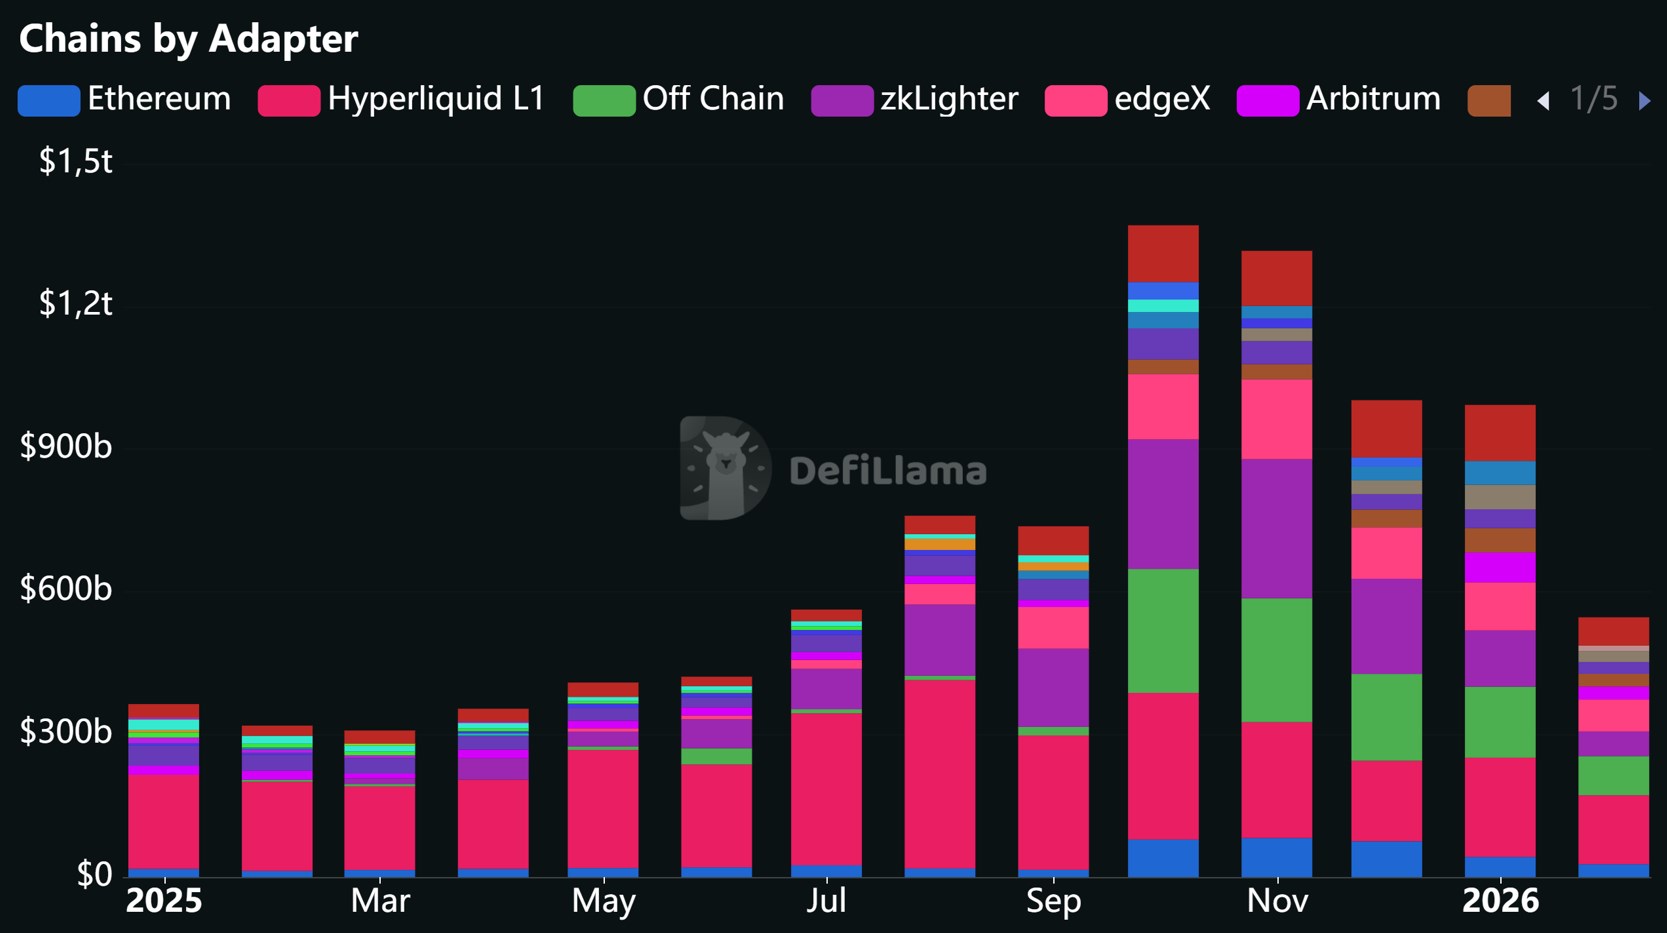
Task: Hide the Off Chain series
Action: click(x=712, y=99)
